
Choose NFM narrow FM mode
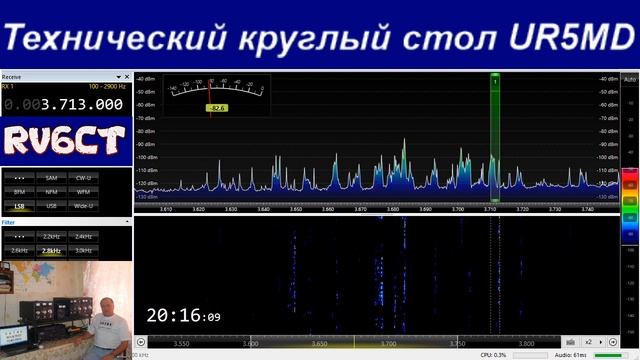pos(51,191)
